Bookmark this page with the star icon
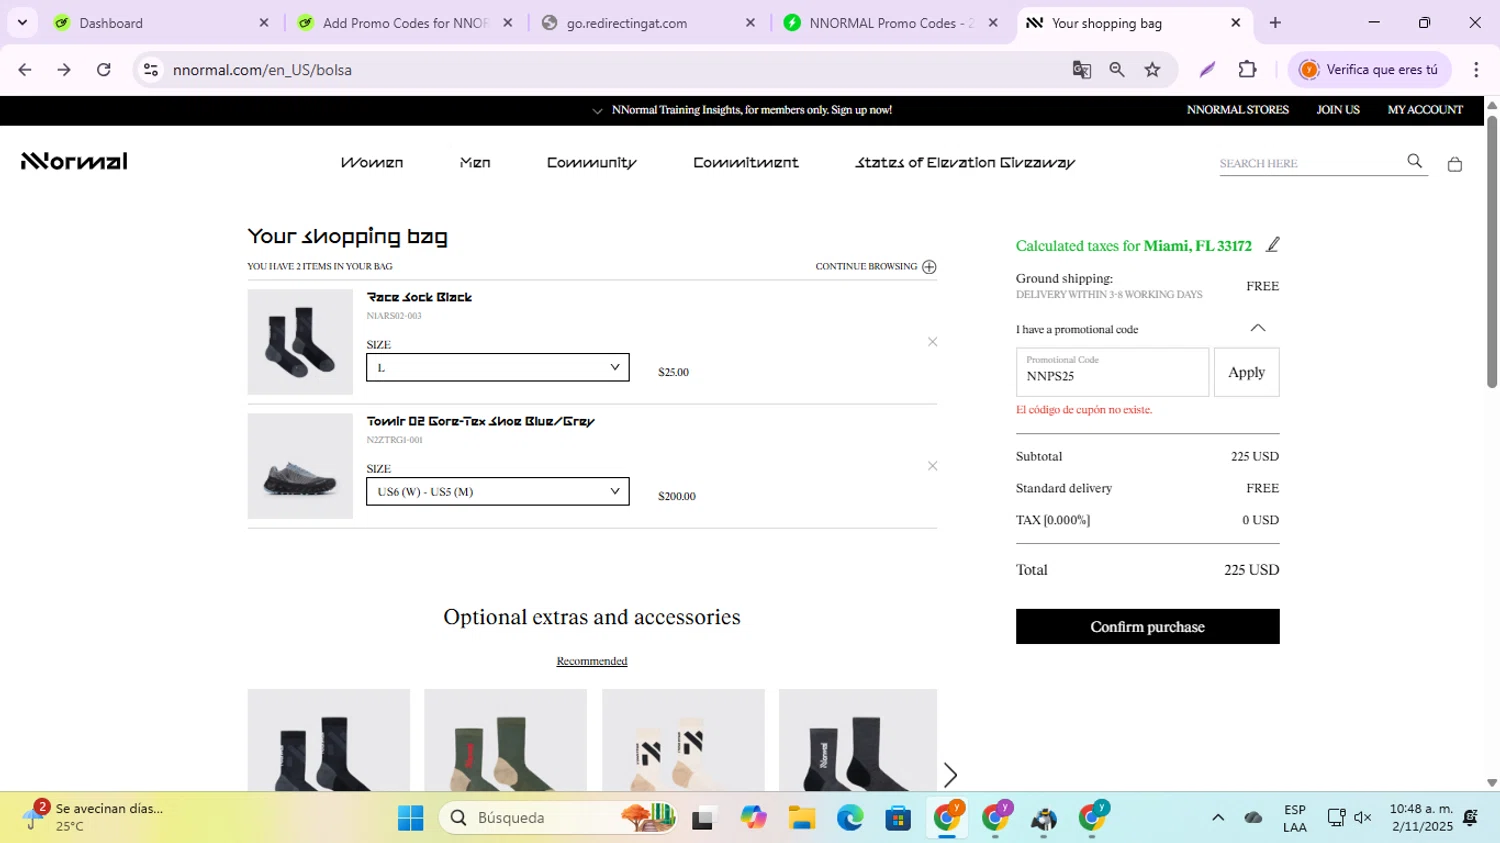The image size is (1500, 843). pyautogui.click(x=1153, y=70)
